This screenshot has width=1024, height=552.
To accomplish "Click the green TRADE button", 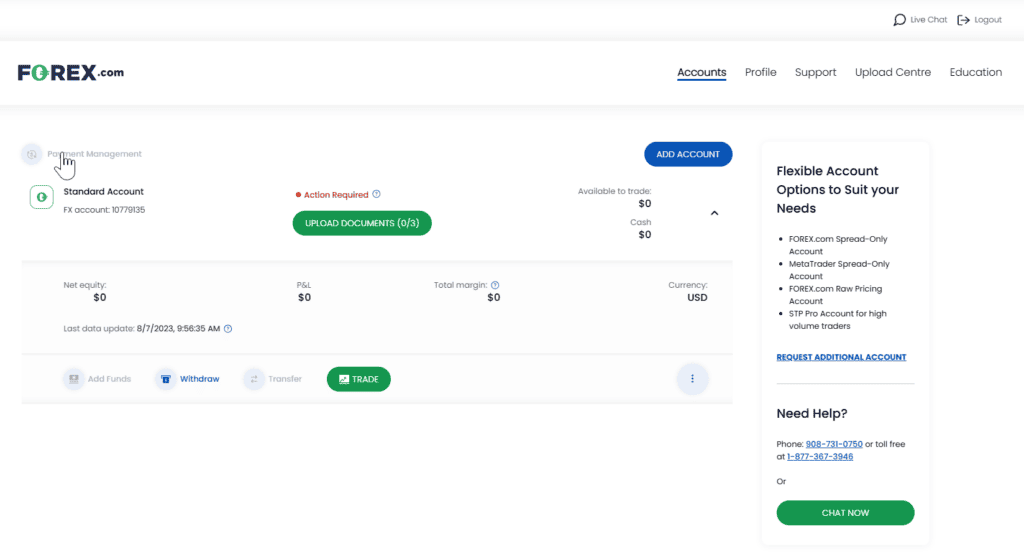I will tap(359, 380).
